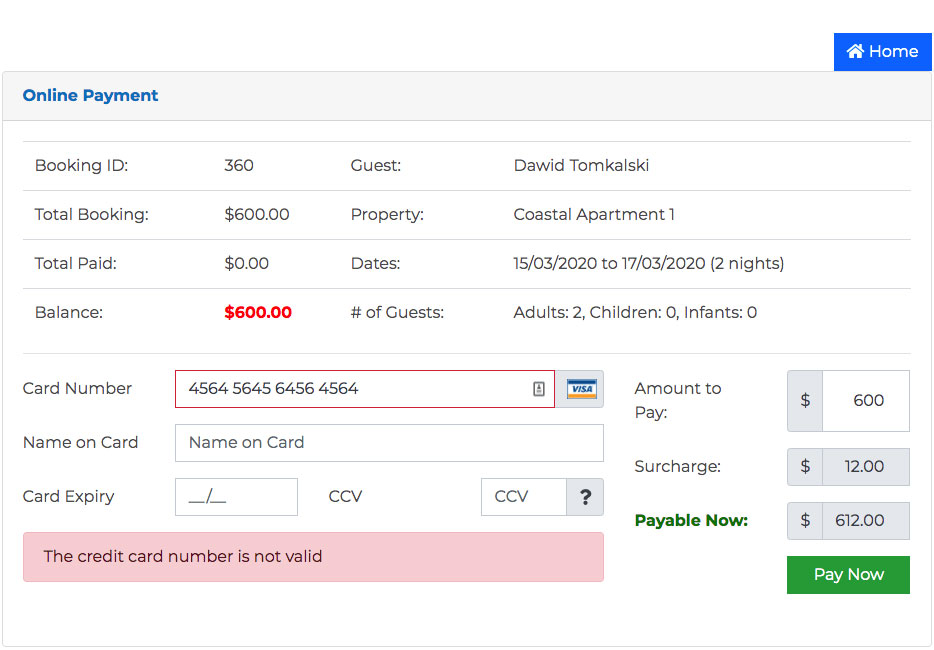Image resolution: width=934 pixels, height=650 pixels.
Task: Select the CCV input field
Action: tap(524, 497)
